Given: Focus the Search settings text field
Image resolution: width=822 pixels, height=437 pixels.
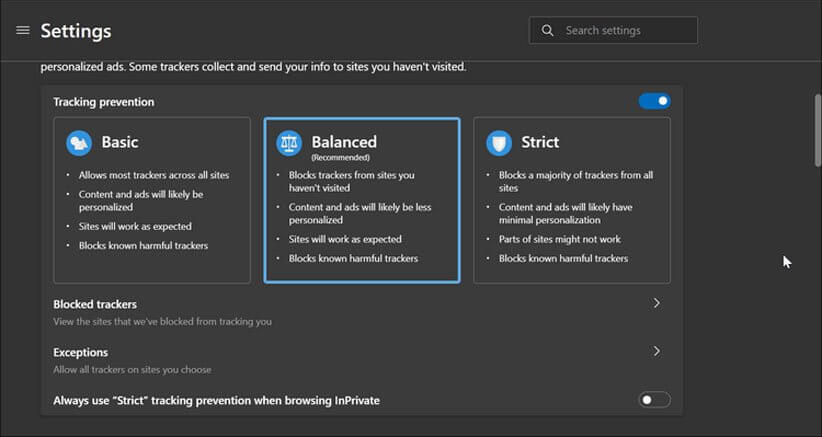Looking at the screenshot, I should click(x=625, y=31).
